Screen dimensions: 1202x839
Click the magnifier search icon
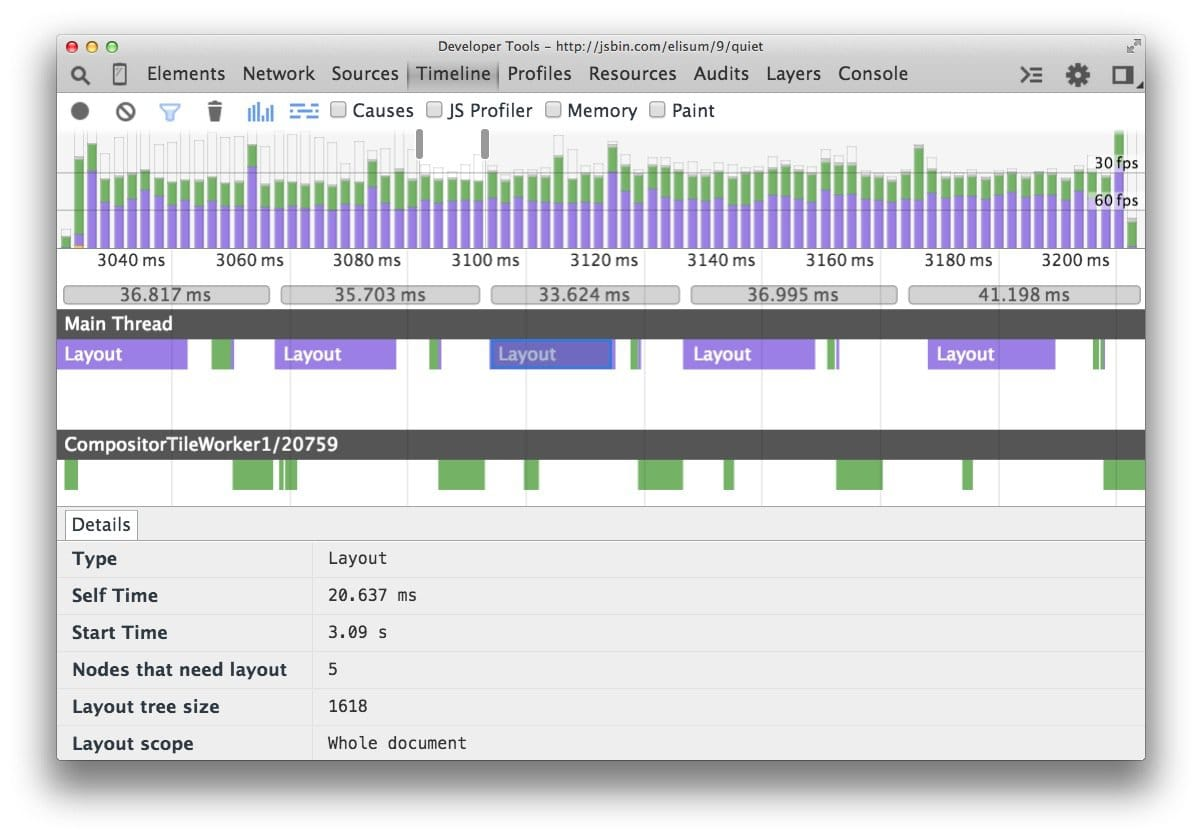point(80,75)
